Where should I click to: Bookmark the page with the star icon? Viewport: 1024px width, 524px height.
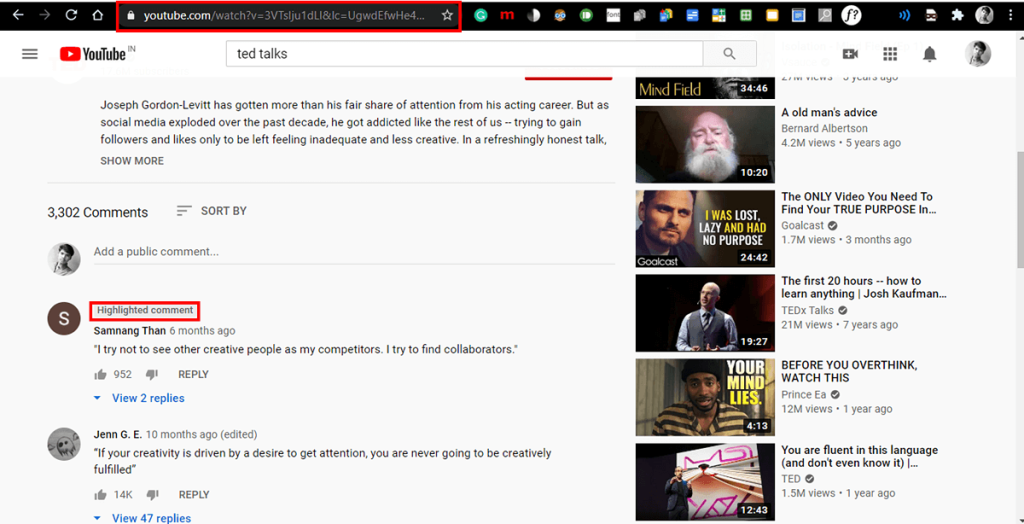pos(447,15)
